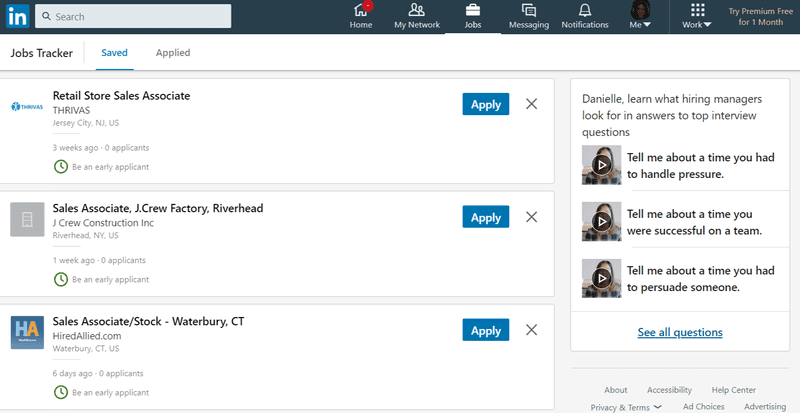This screenshot has height=413, width=800.
Task: Apply to Retail Store Sales Associate job
Action: (486, 104)
